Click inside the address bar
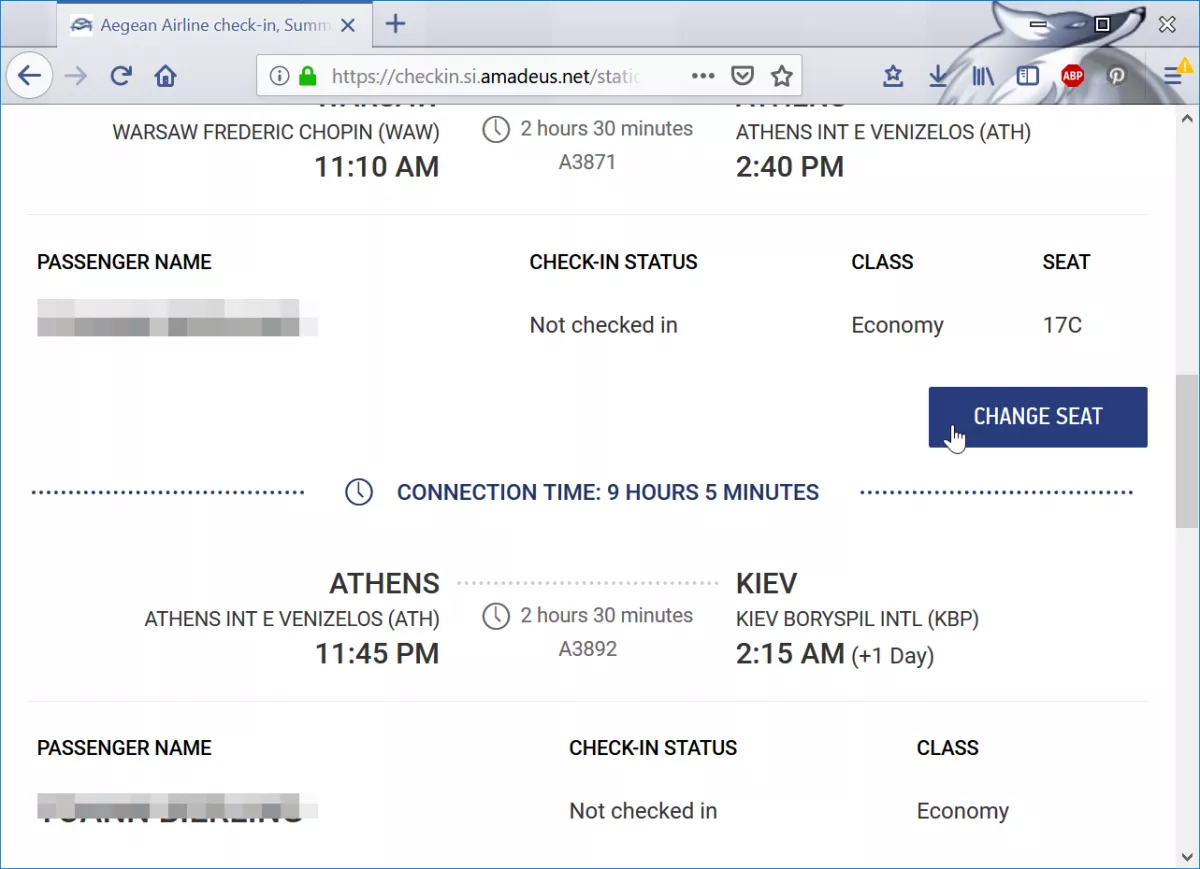Image resolution: width=1200 pixels, height=869 pixels. (500, 75)
